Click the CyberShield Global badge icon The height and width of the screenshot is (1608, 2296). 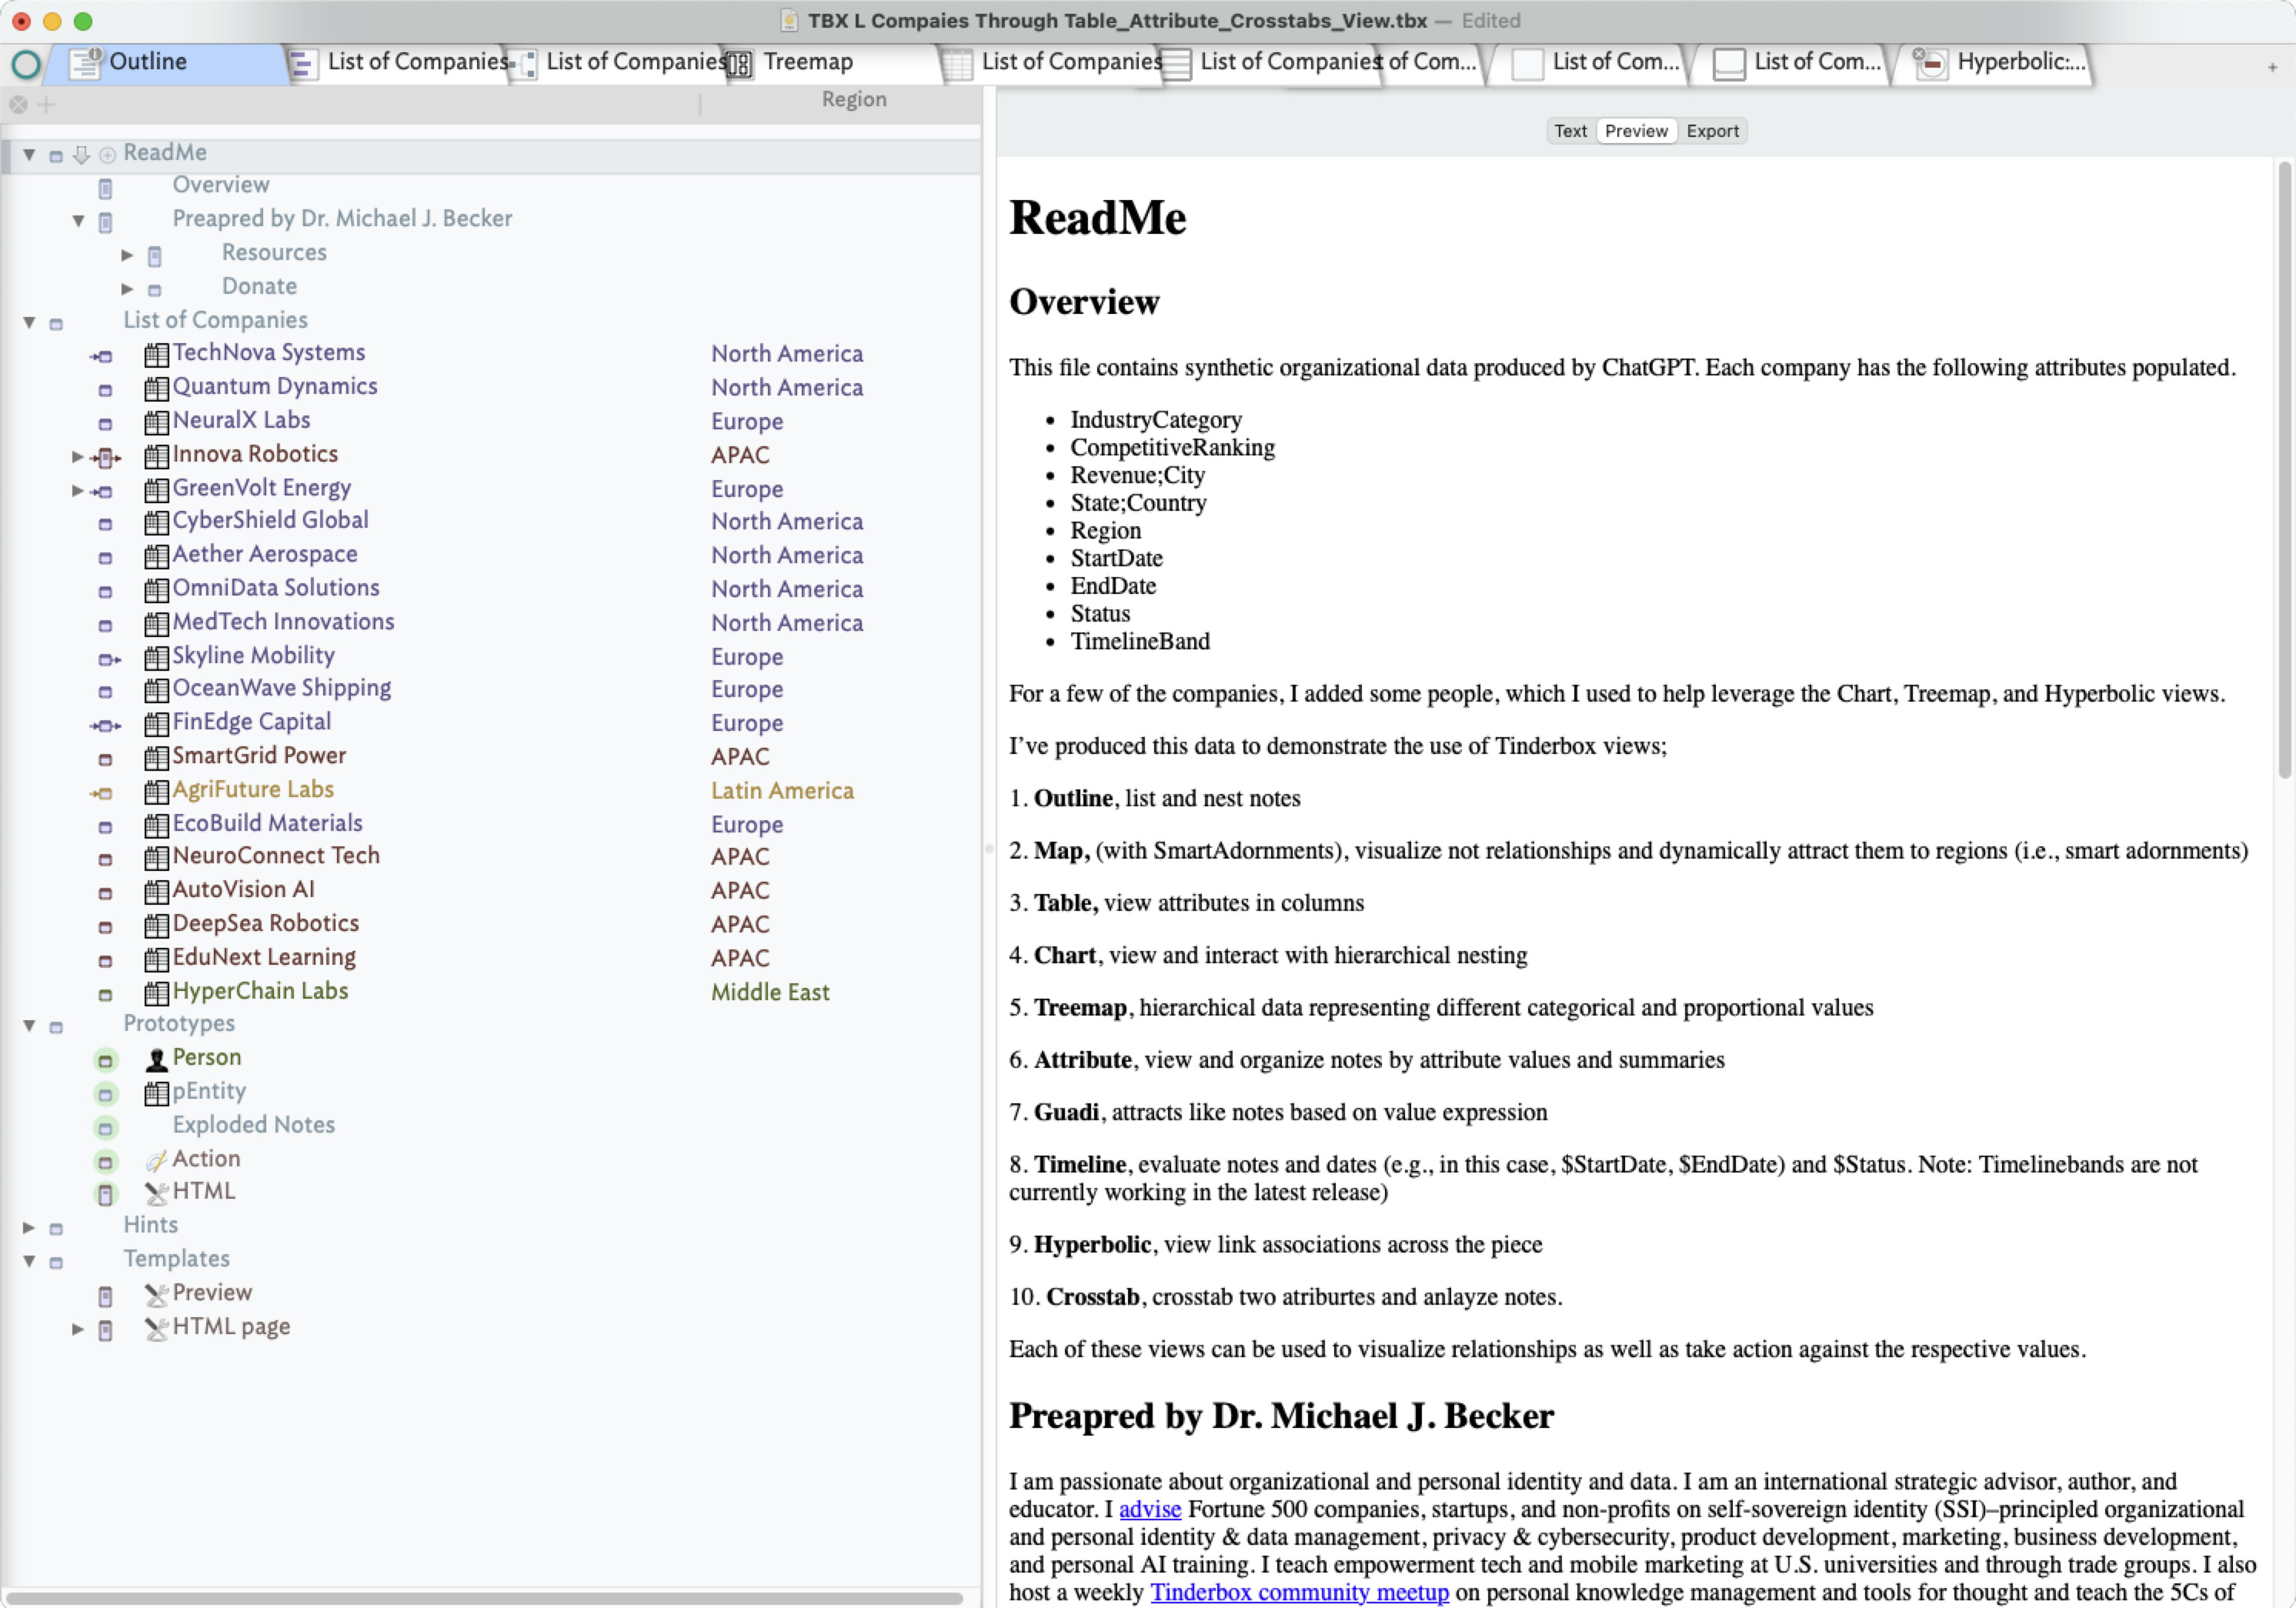coord(156,522)
